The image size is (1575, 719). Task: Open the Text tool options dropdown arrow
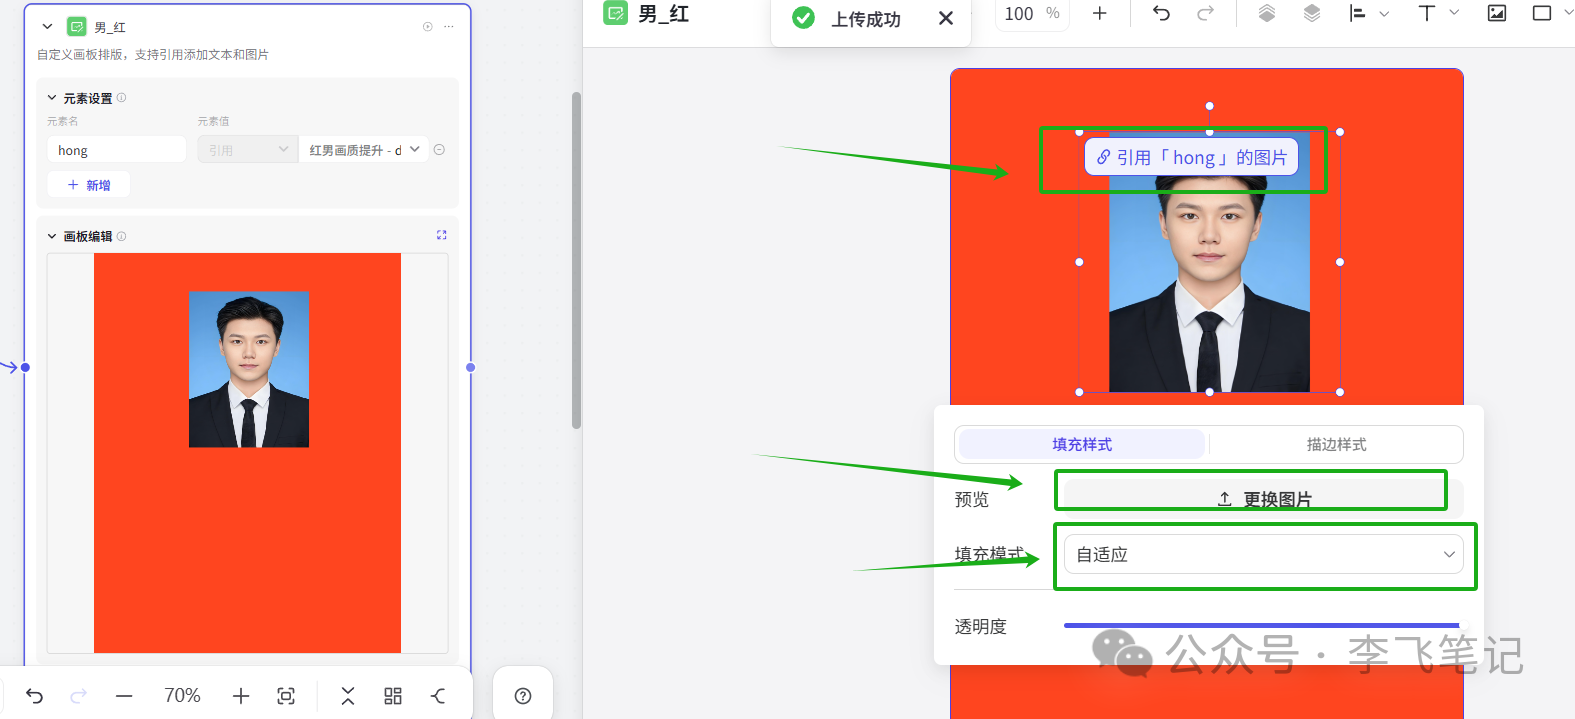pos(1454,14)
